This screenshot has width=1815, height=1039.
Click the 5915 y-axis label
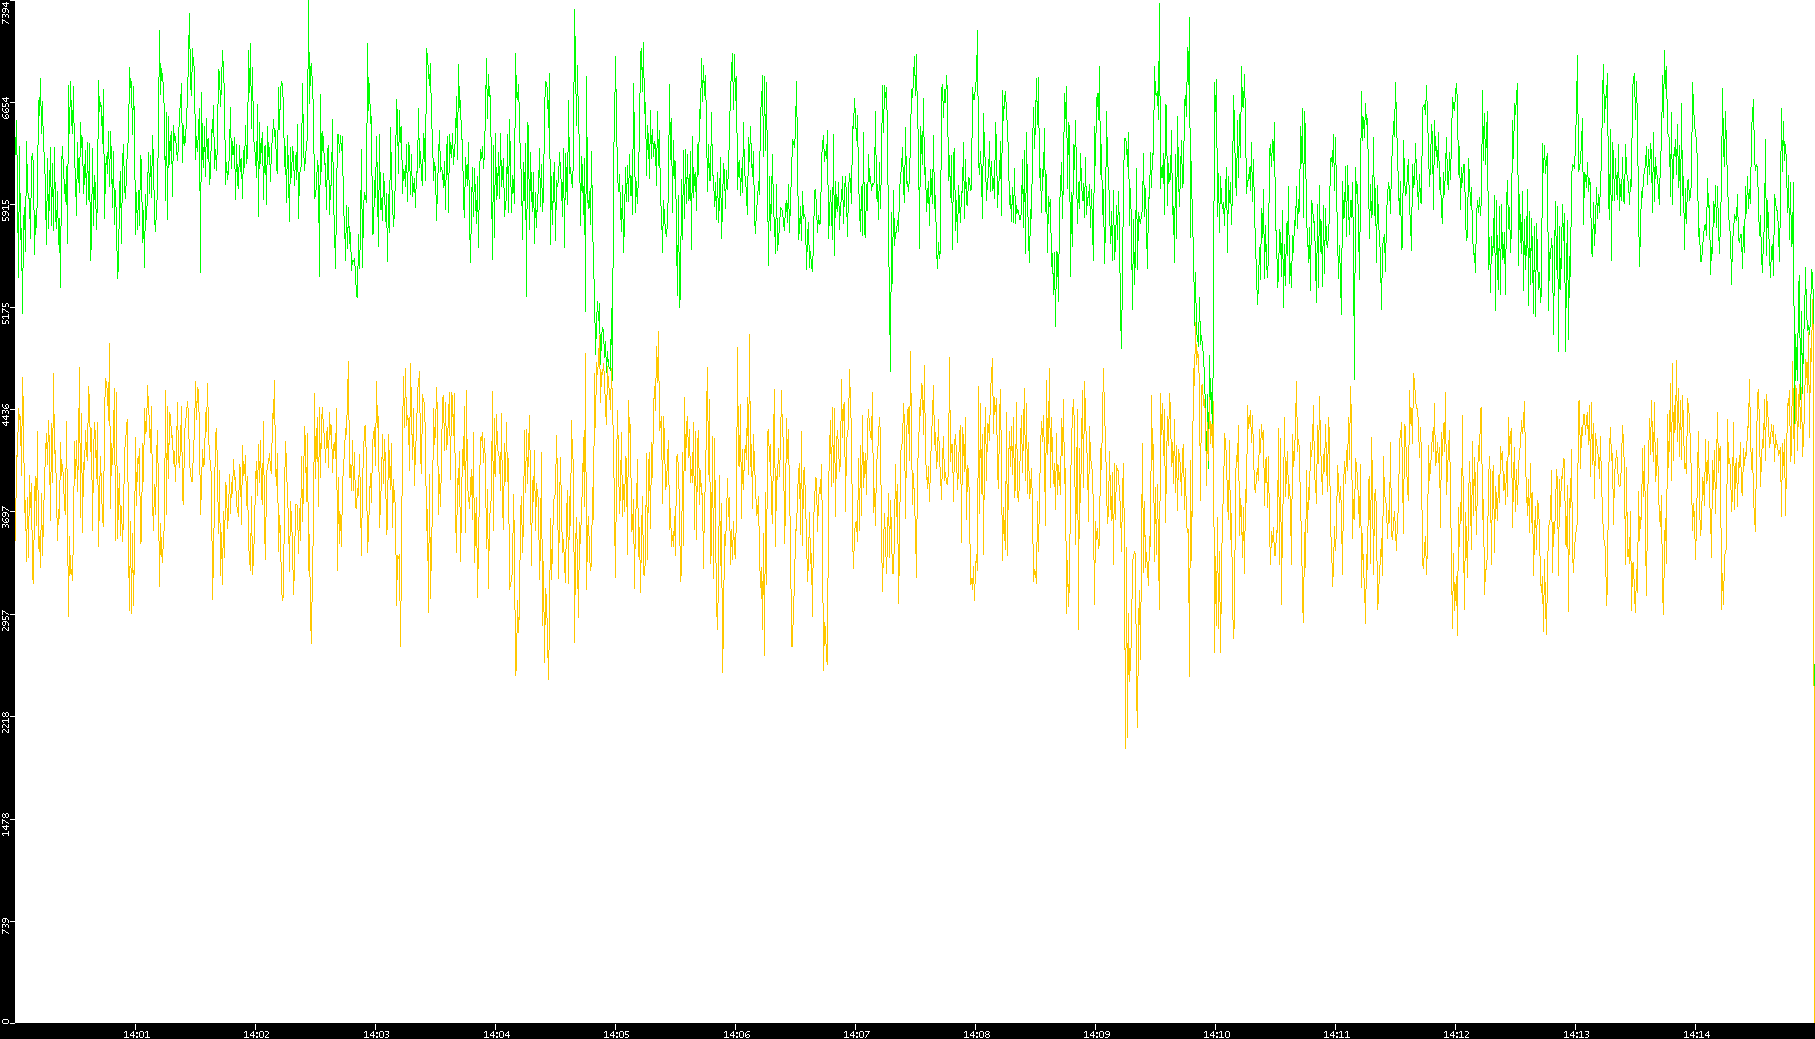tap(7, 211)
